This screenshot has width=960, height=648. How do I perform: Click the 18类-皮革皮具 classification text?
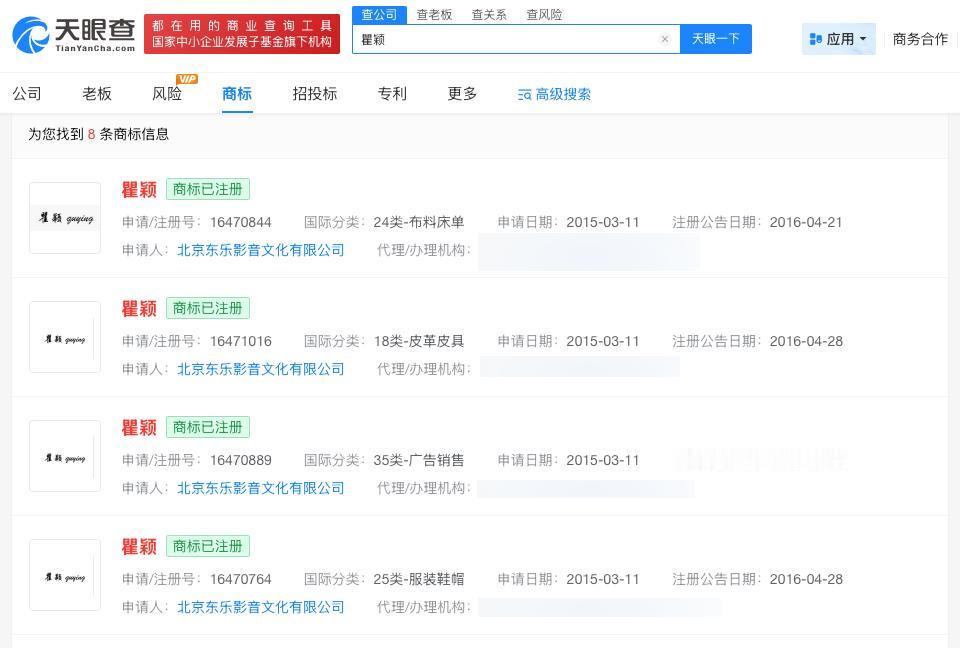click(419, 341)
